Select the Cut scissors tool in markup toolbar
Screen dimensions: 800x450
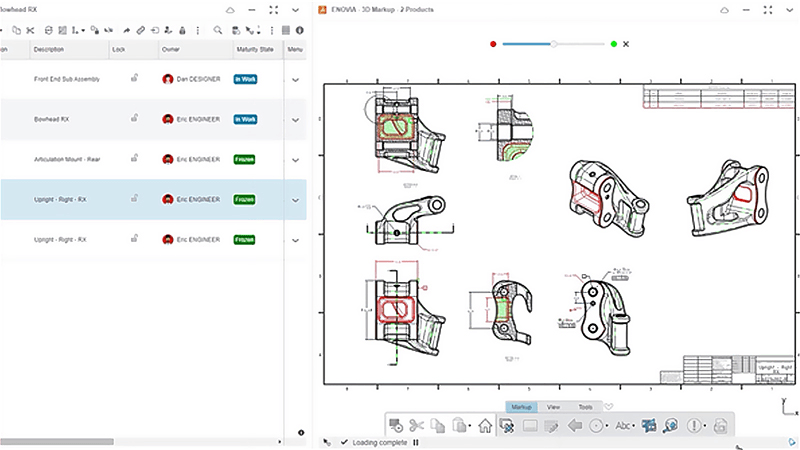point(417,425)
